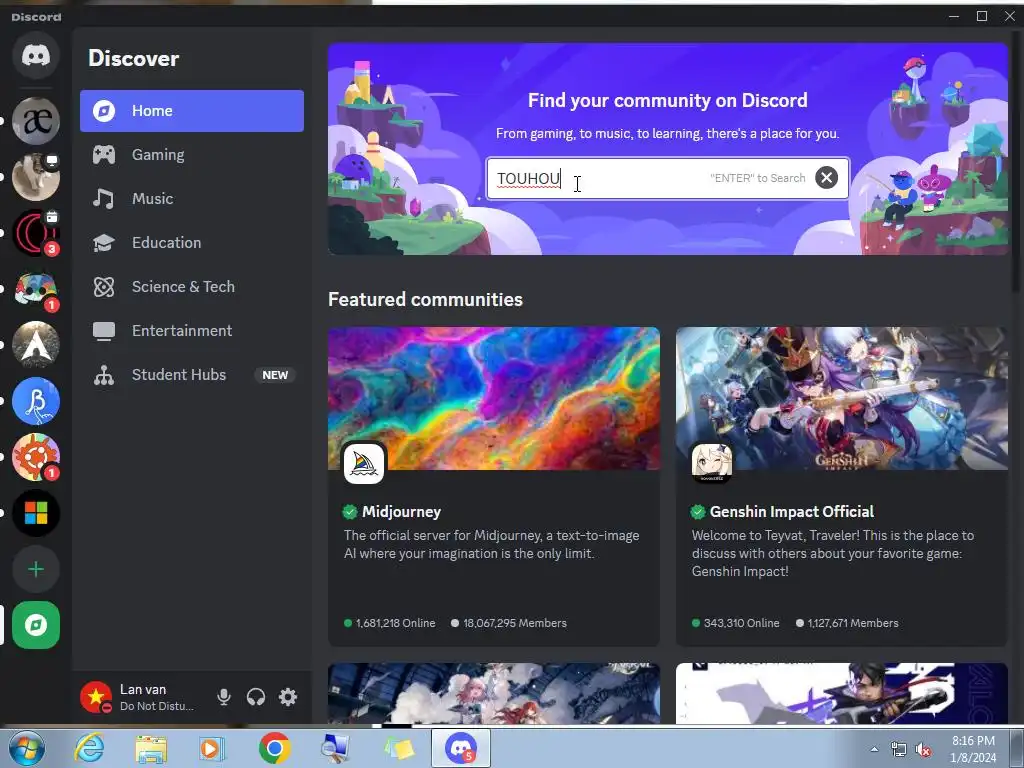Screen dimensions: 1024x768
Task: Open the bottom-right Valorant-style community card
Action: (842, 694)
